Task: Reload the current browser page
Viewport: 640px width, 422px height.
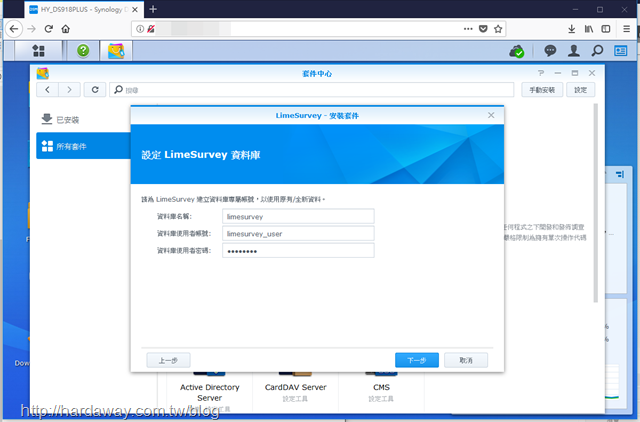Action: pyautogui.click(x=49, y=29)
